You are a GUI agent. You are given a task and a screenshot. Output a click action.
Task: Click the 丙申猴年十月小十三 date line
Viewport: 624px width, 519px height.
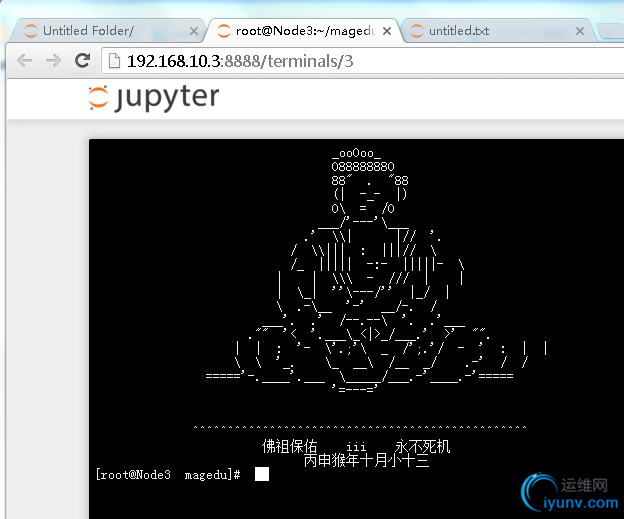(x=367, y=460)
